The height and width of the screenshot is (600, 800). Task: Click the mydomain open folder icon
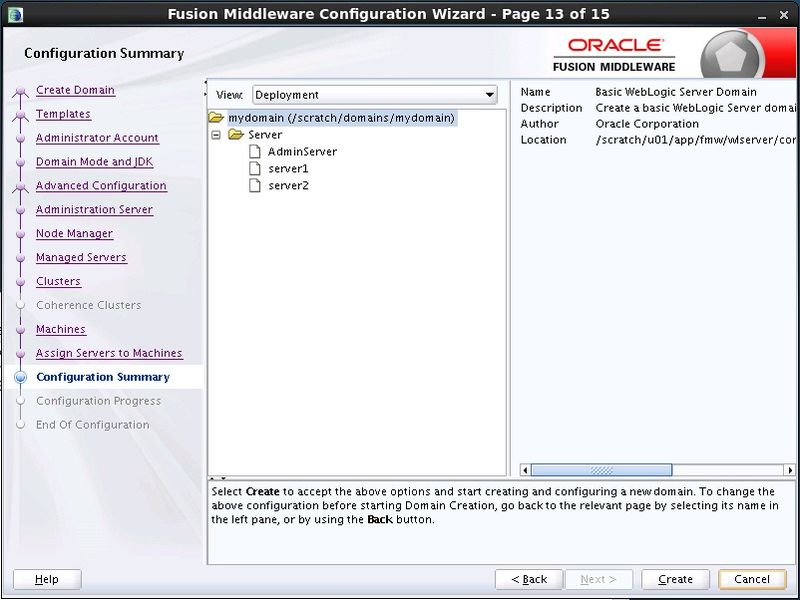(216, 118)
